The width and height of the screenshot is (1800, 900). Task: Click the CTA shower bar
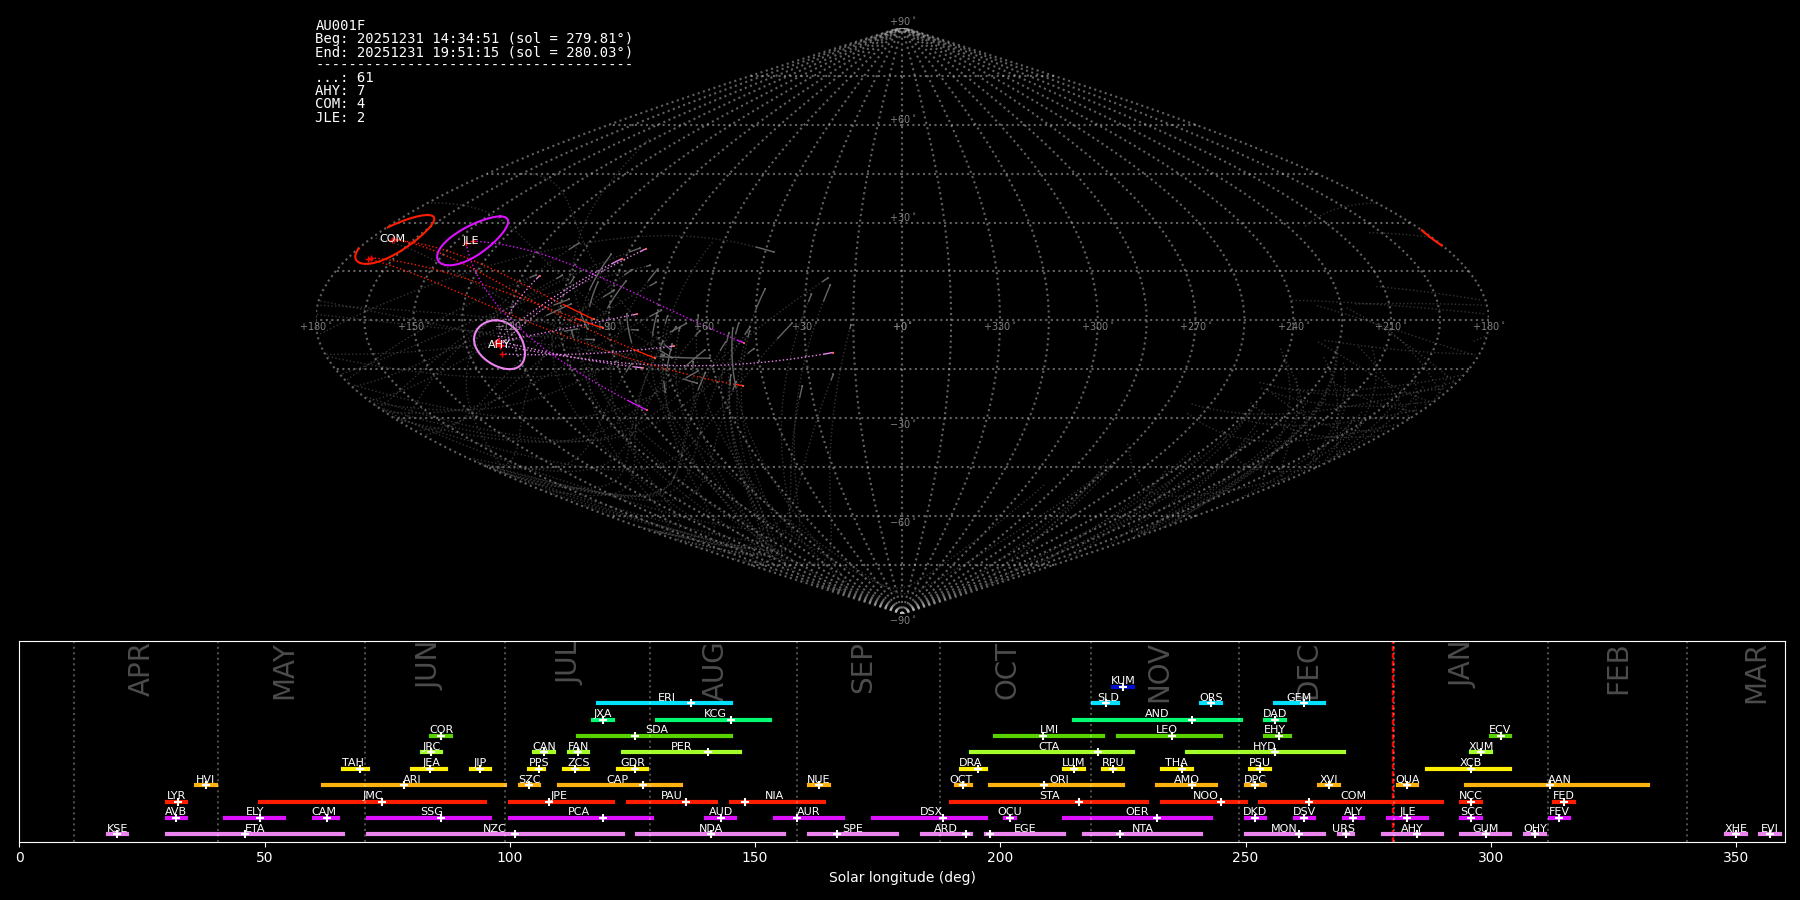click(x=1052, y=752)
